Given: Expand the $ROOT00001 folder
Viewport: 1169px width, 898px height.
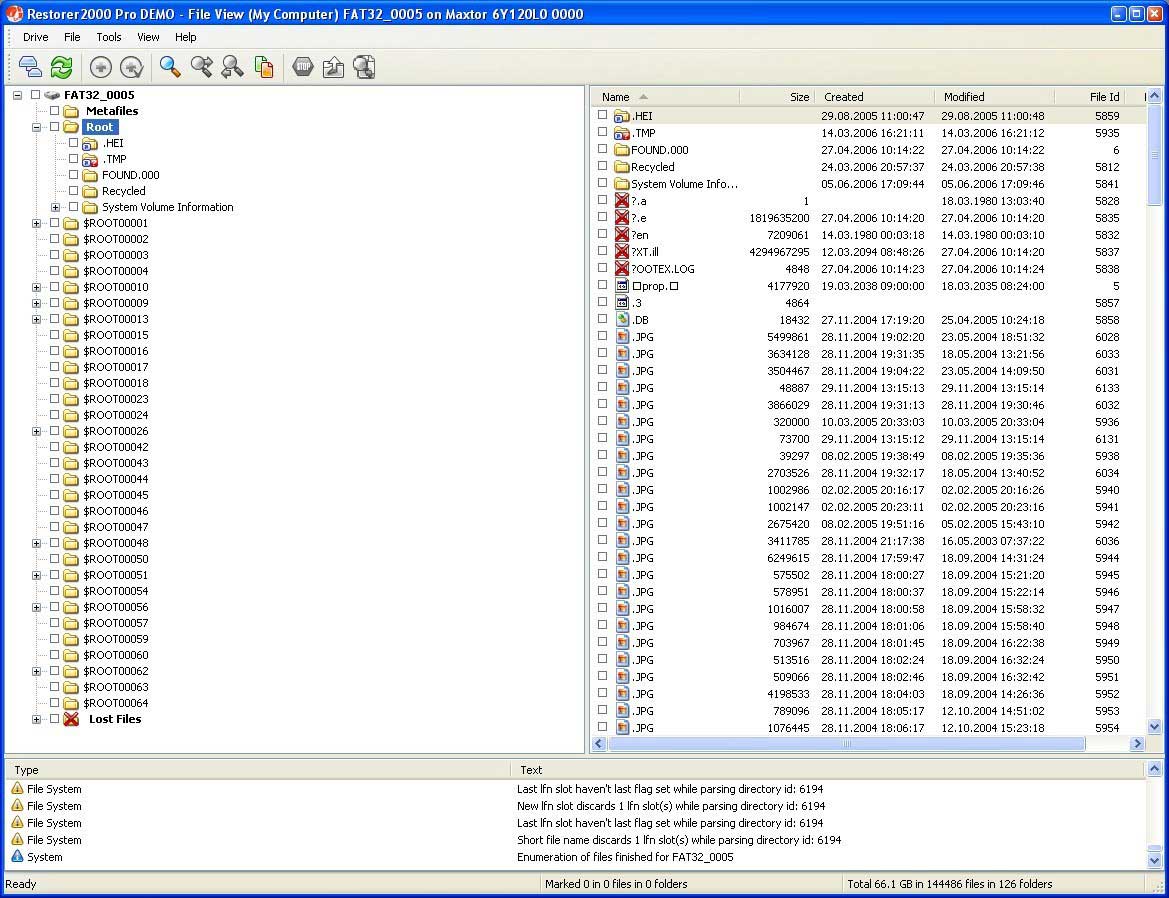Looking at the screenshot, I should [36, 224].
